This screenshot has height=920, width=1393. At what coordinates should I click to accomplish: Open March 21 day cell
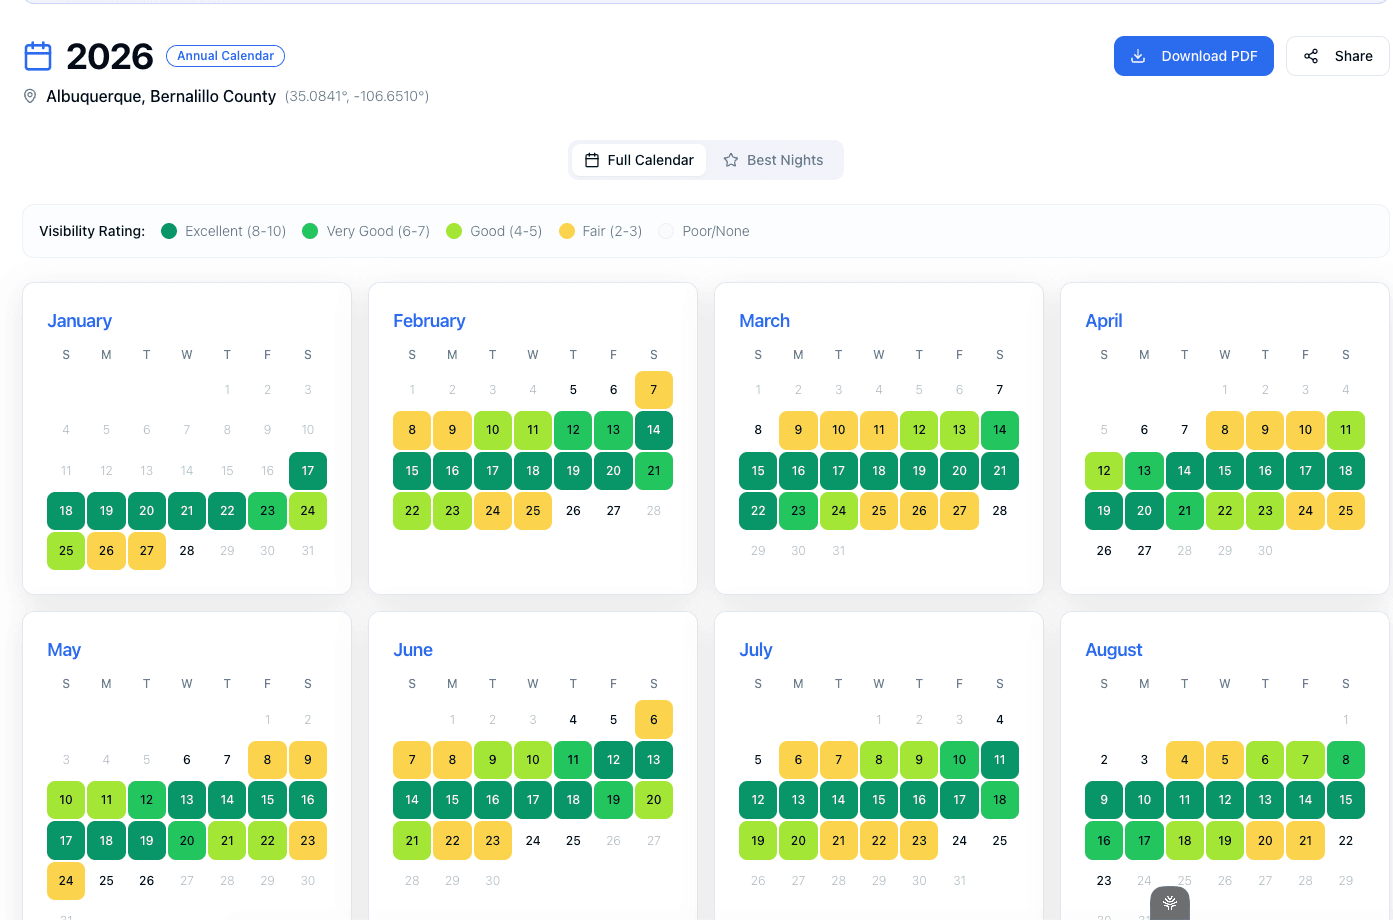pos(999,471)
